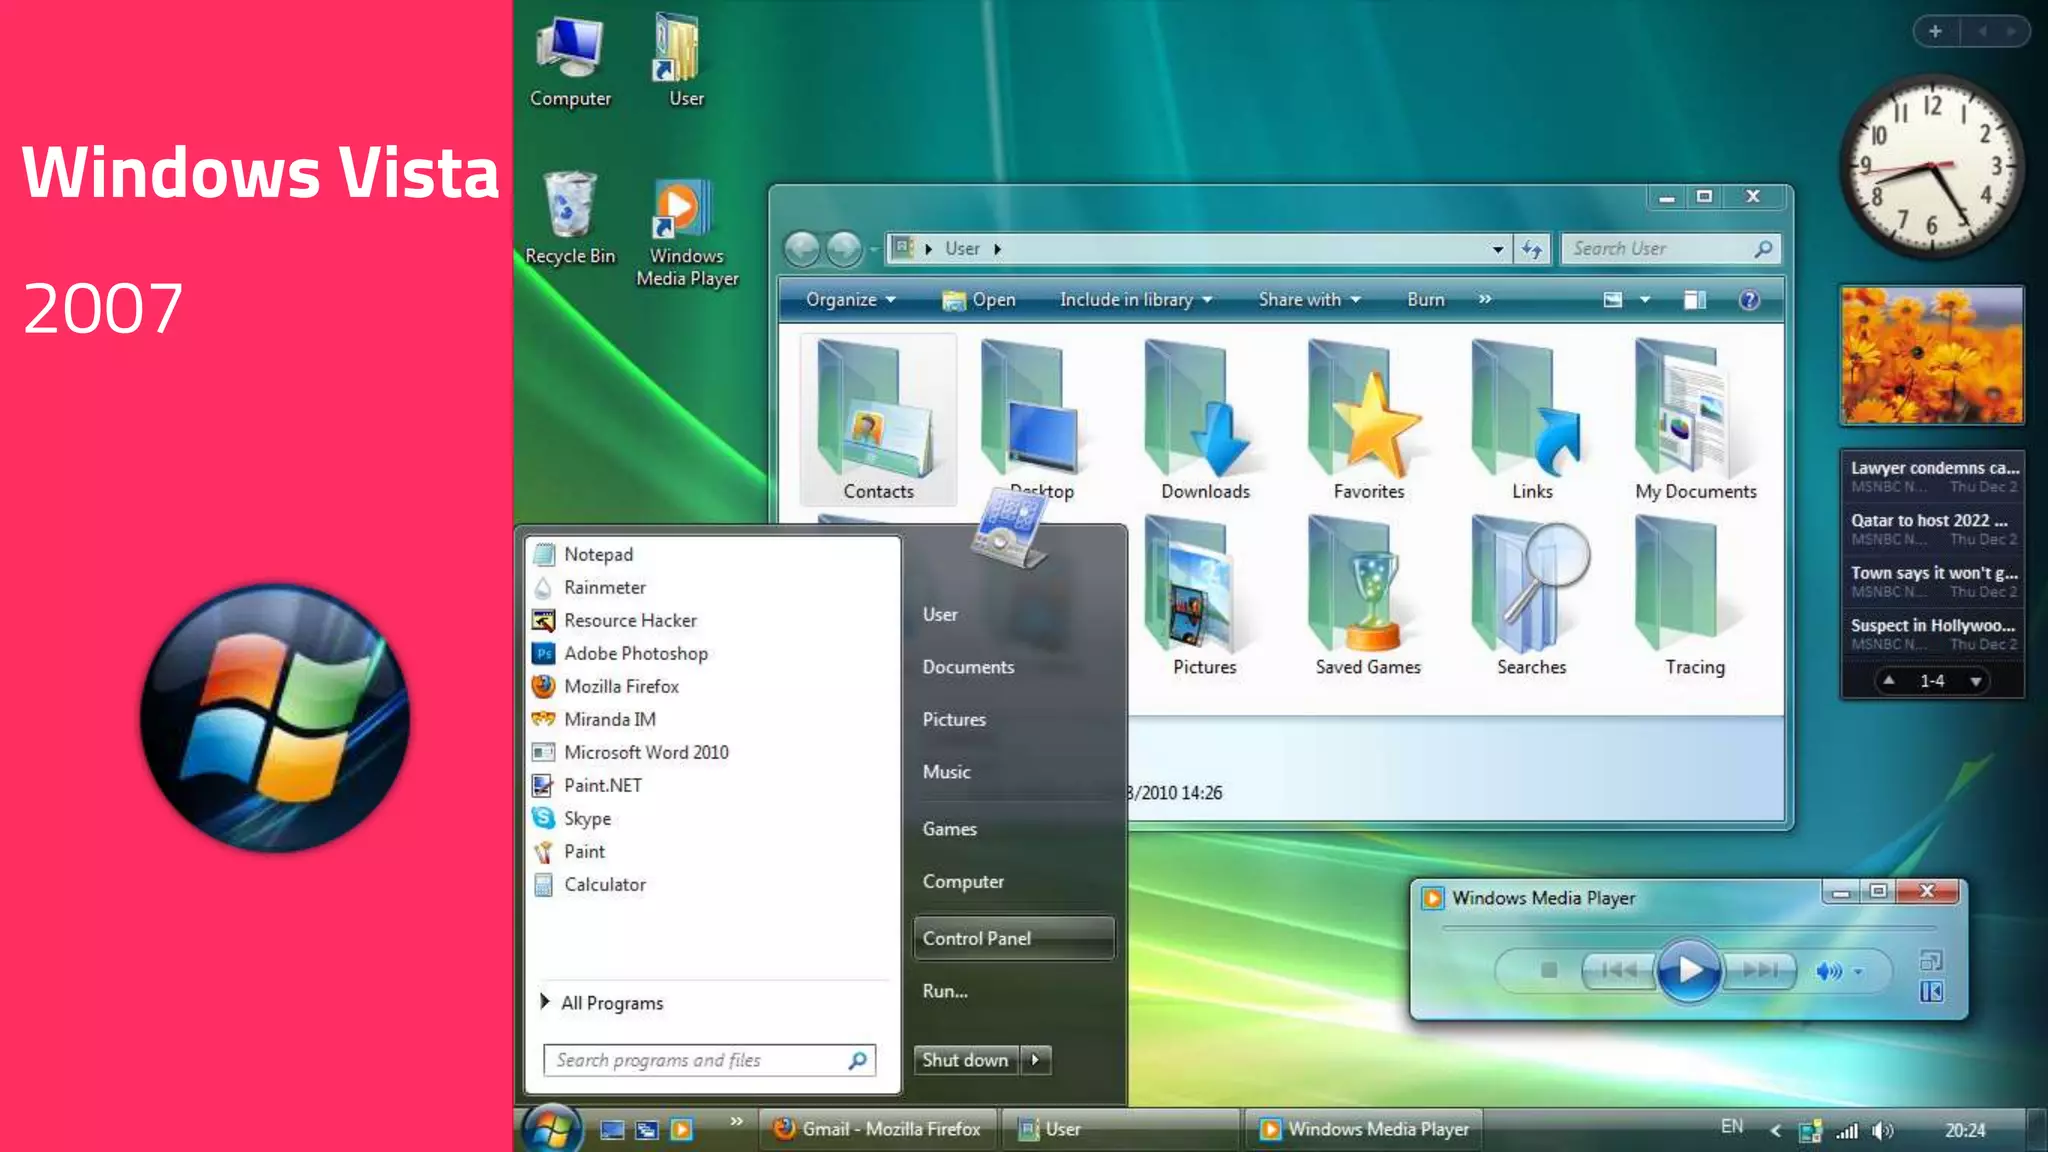Expand the Organize dropdown menu

[851, 300]
